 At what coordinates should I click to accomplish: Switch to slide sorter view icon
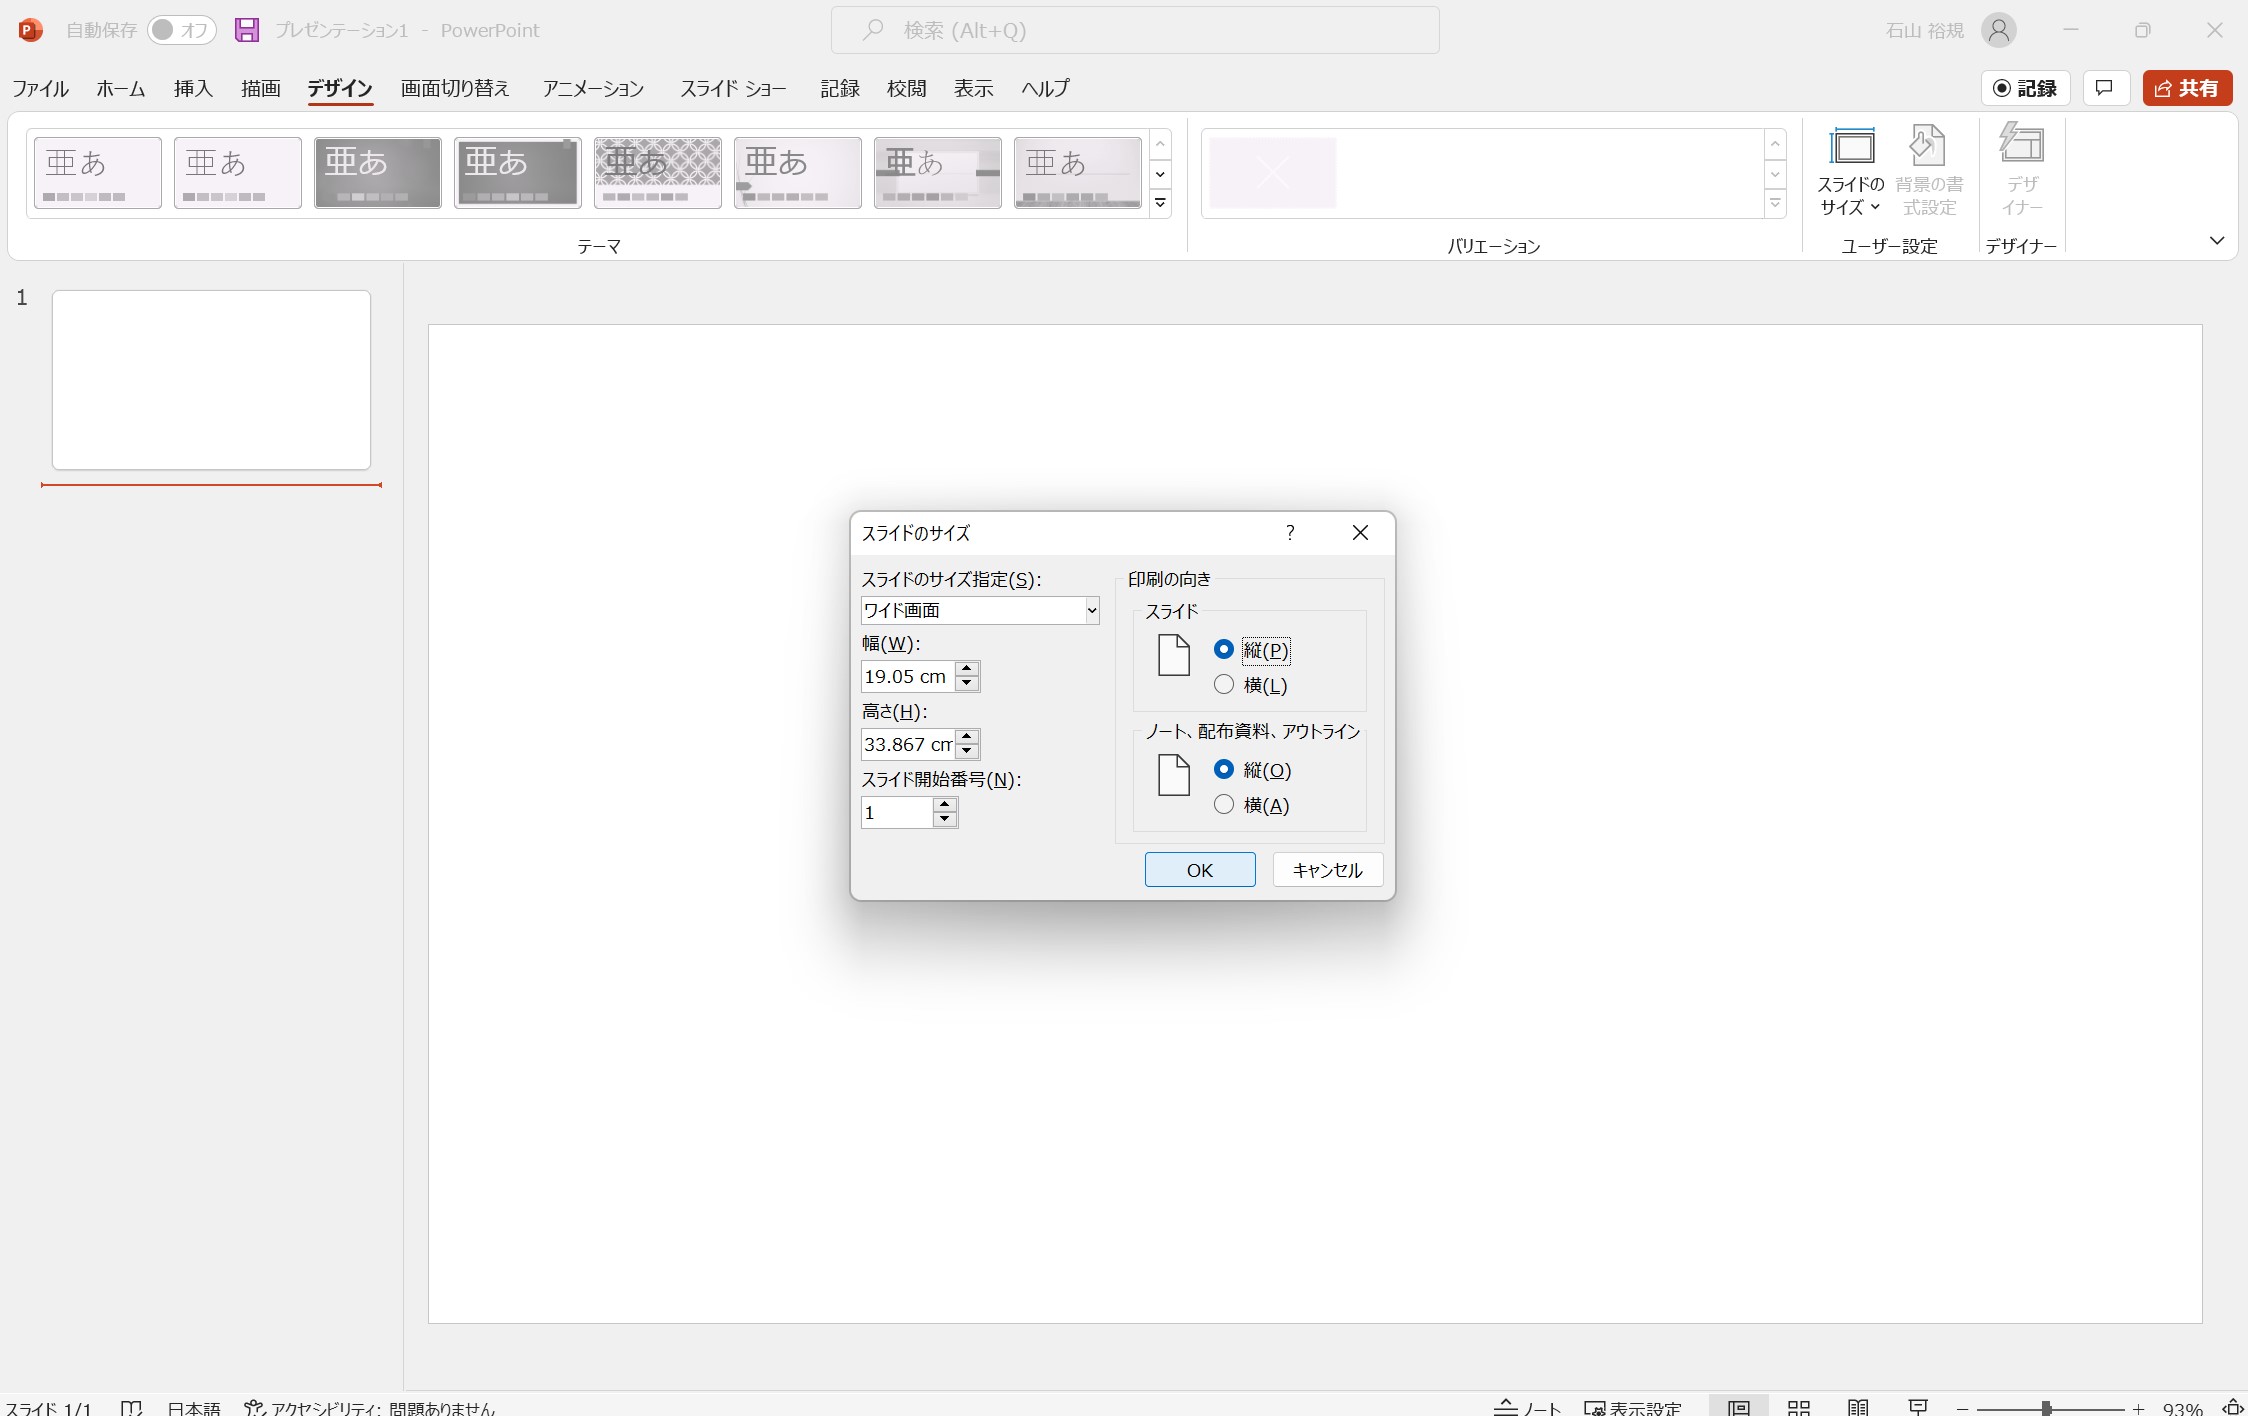[1798, 1407]
